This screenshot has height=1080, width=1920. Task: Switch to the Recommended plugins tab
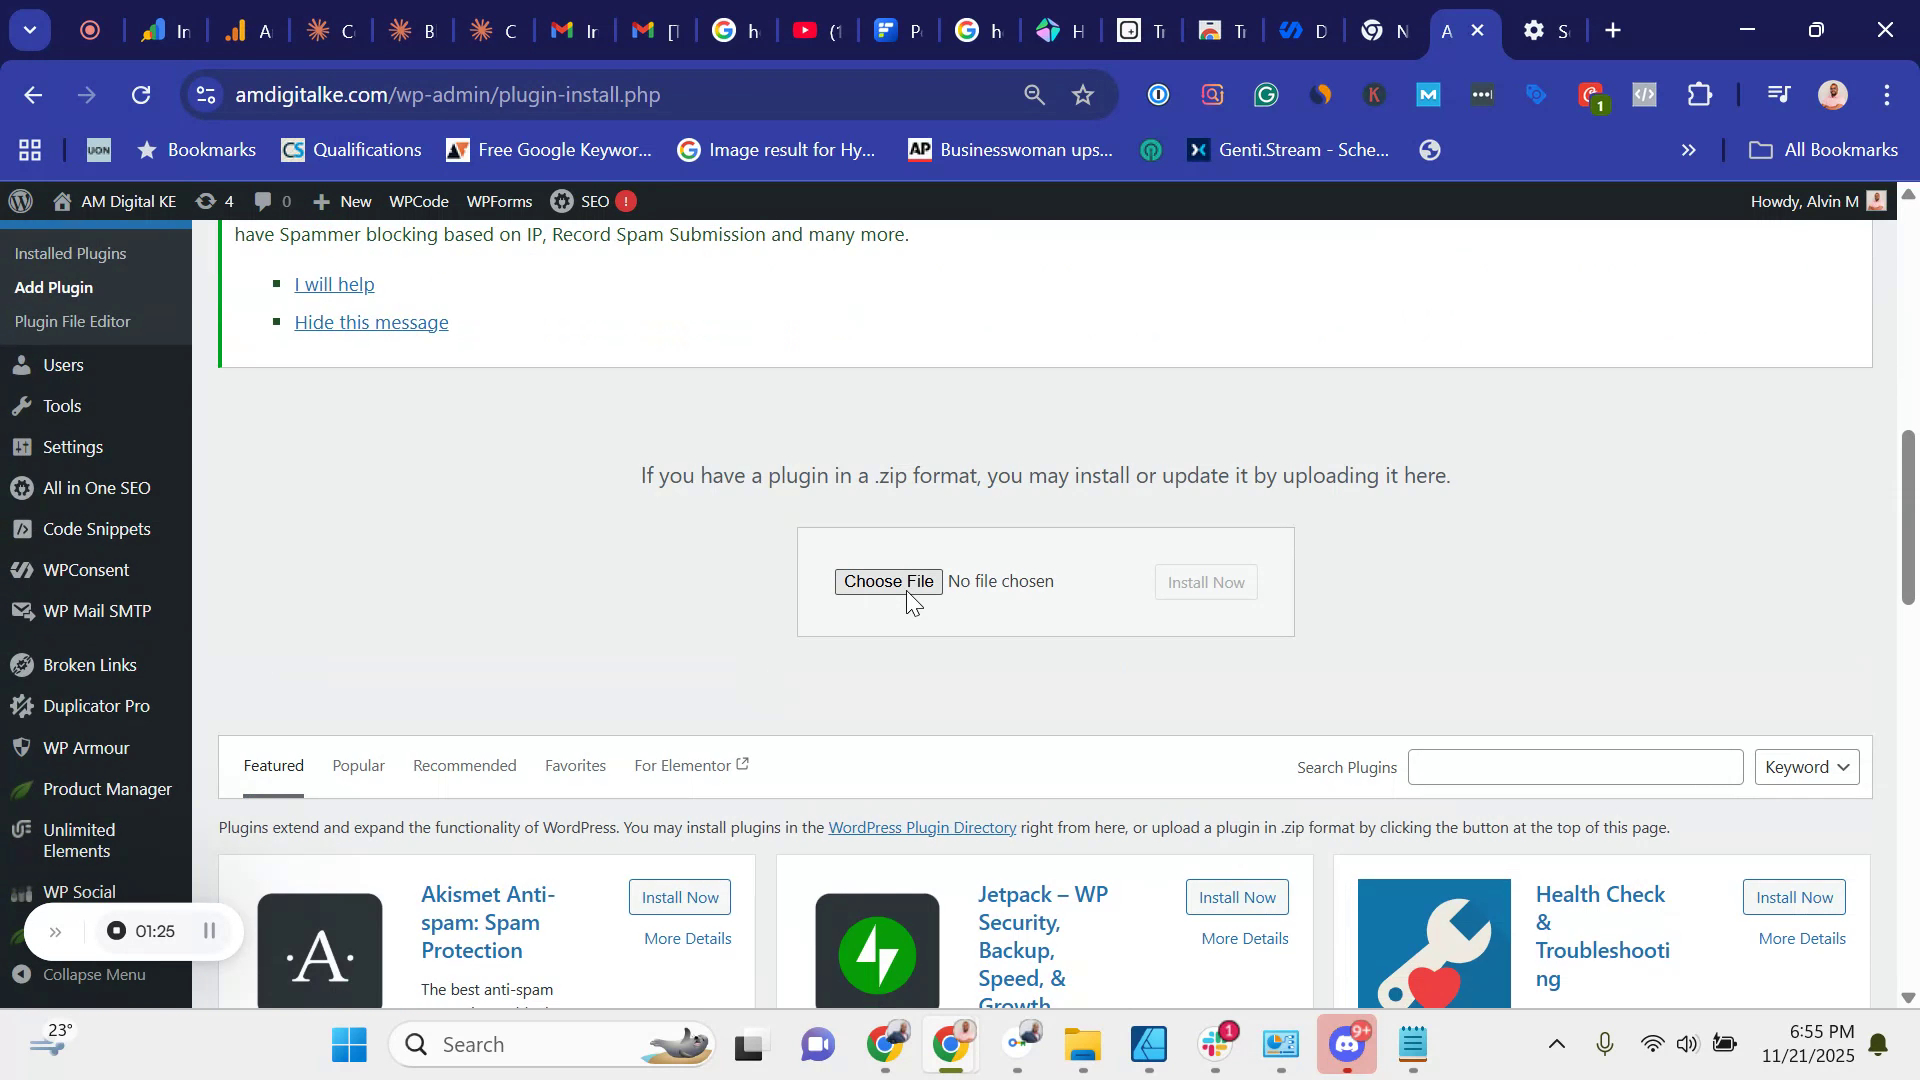463,765
